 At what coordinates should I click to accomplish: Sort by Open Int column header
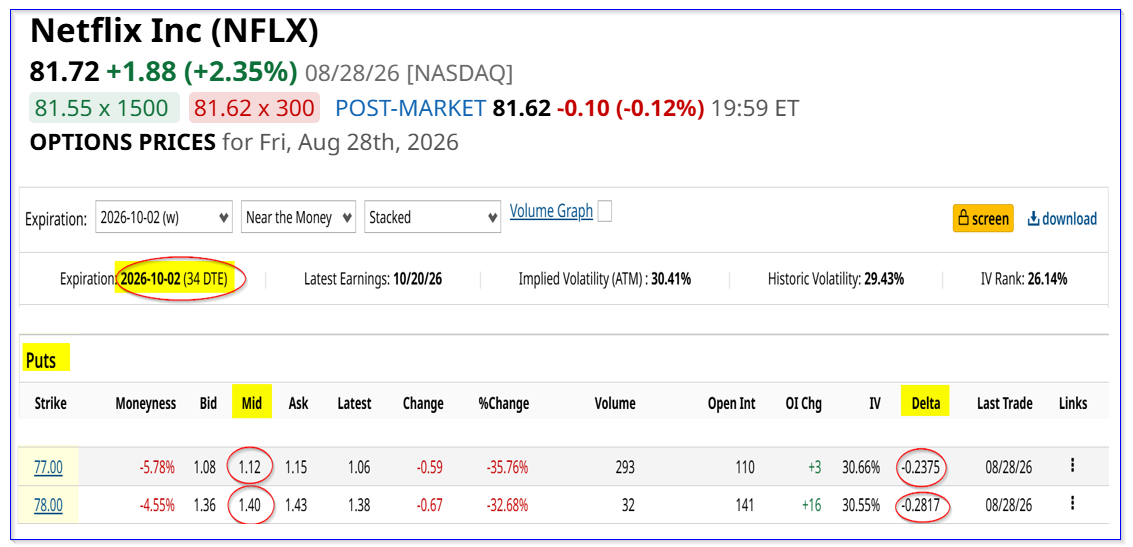[x=731, y=403]
